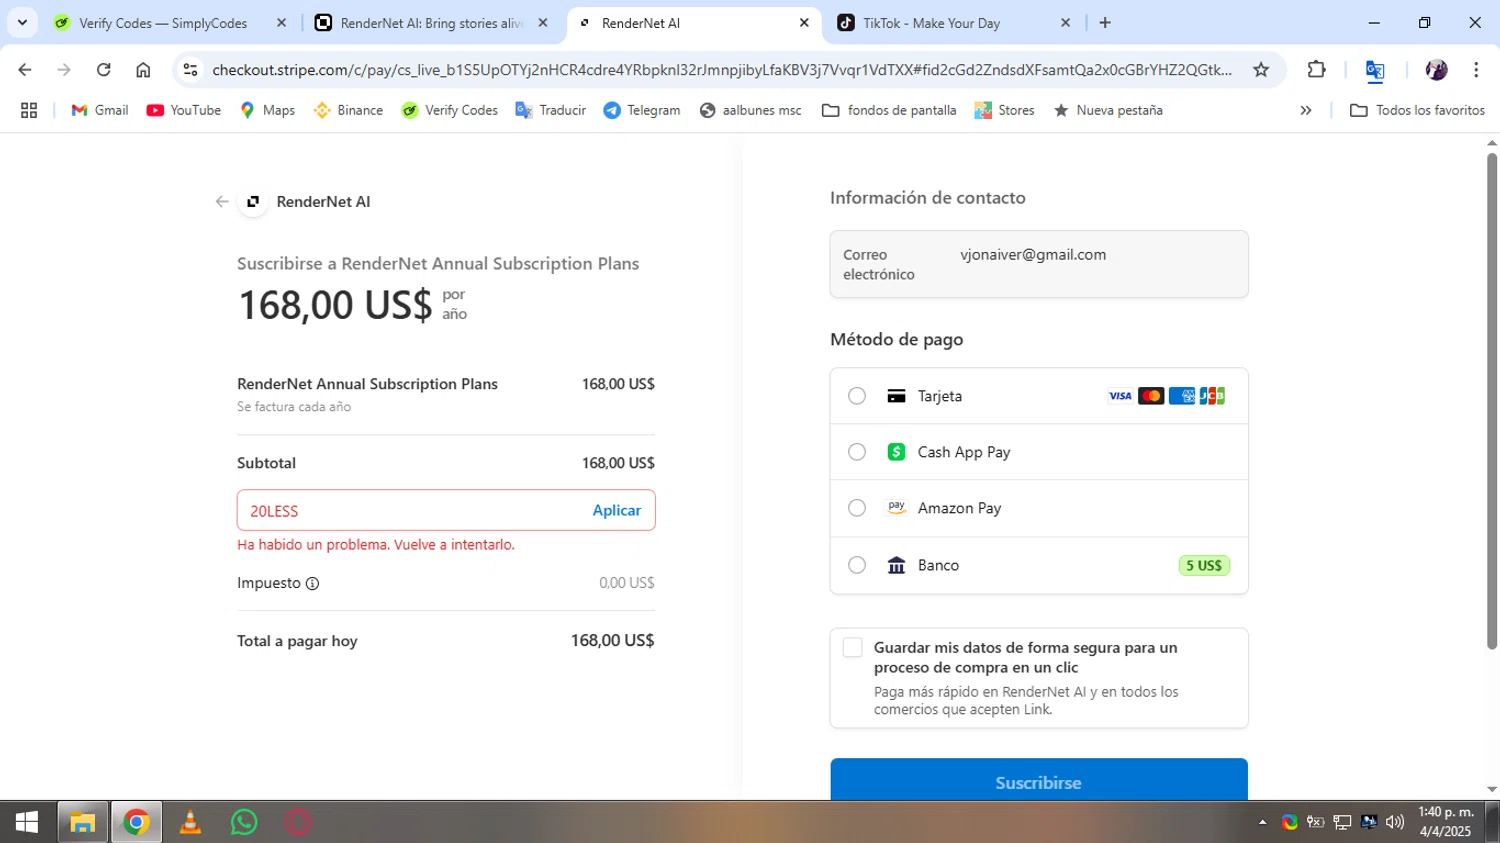Click the email address vjonaiver@gmail.com
The width and height of the screenshot is (1500, 843).
coord(1033,255)
